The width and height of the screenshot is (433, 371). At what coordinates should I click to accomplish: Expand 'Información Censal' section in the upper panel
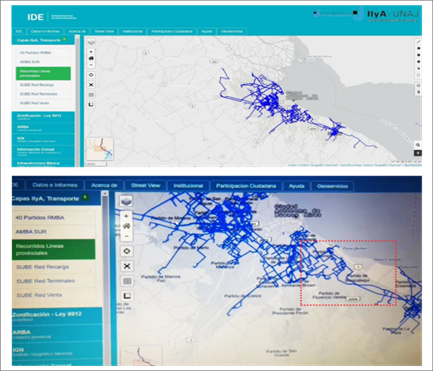[43, 152]
